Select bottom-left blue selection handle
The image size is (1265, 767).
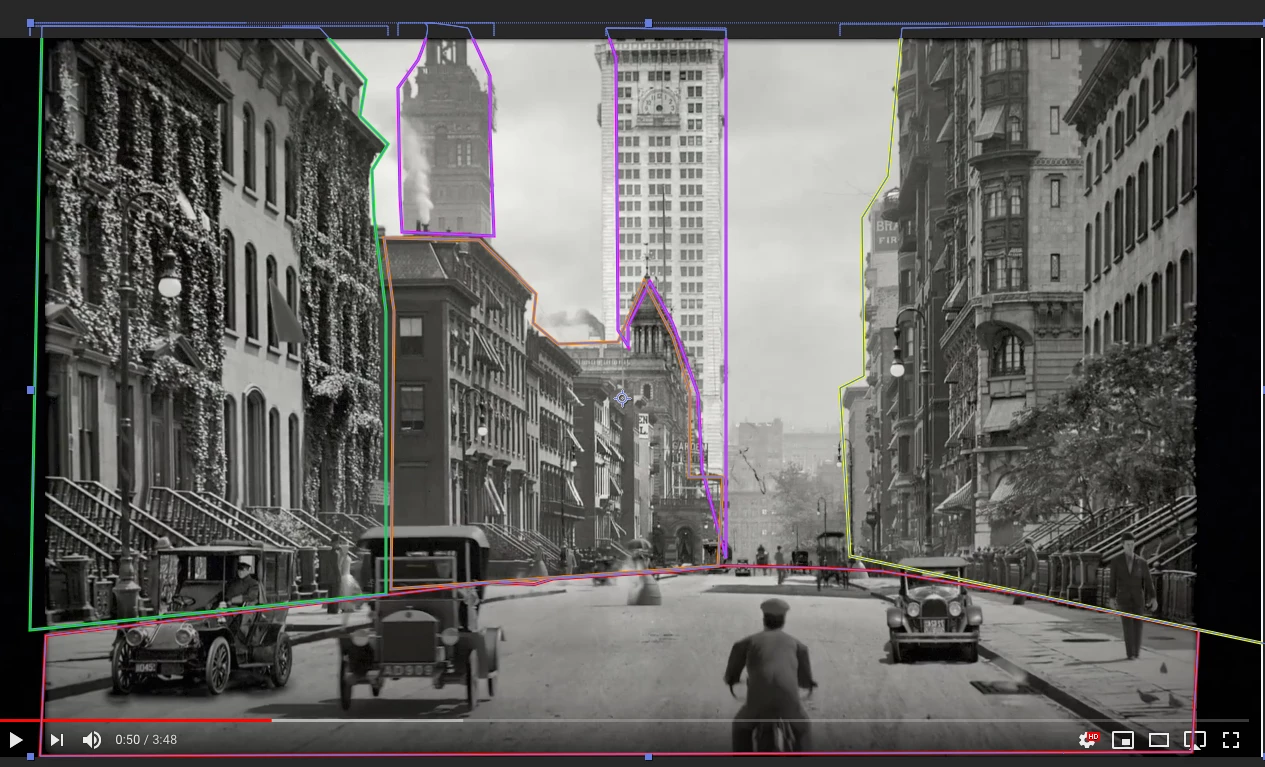point(30,757)
